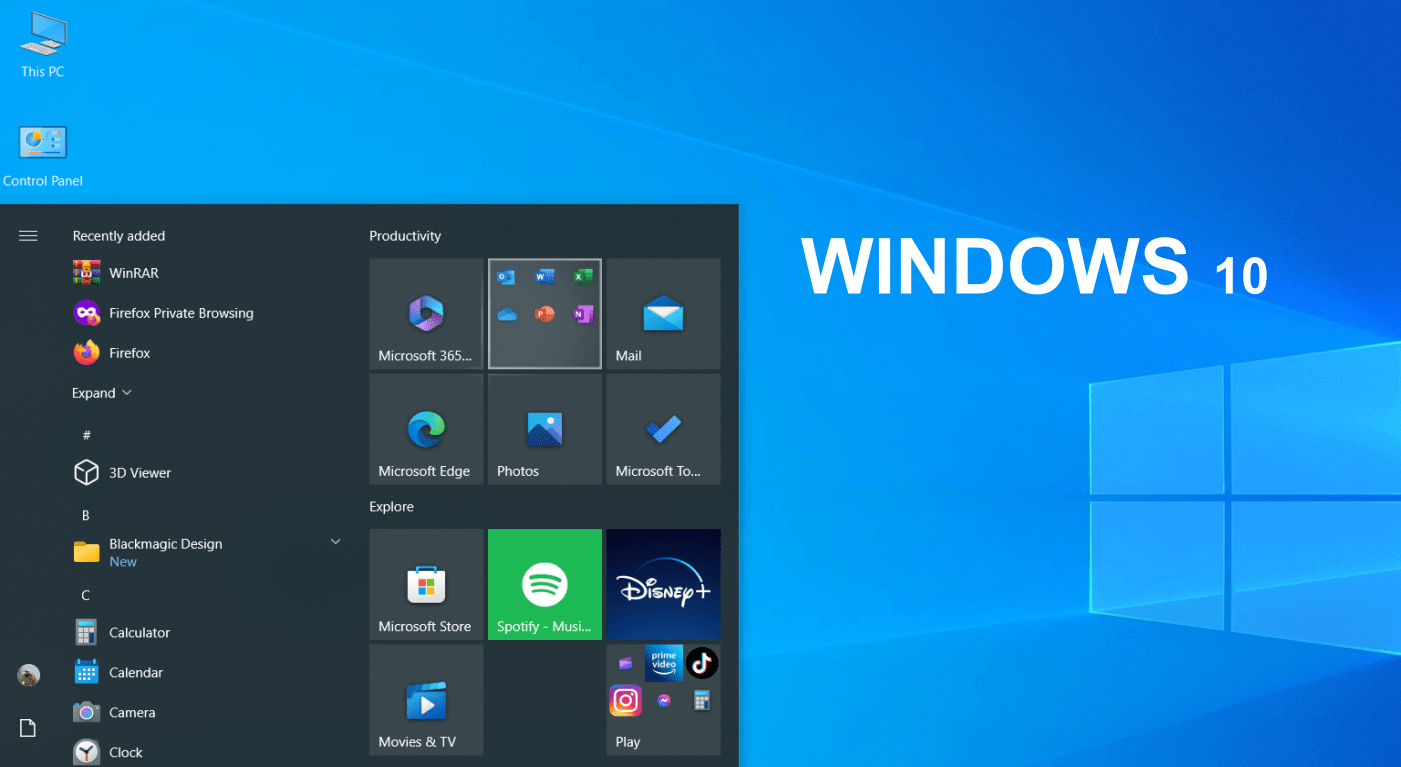
Task: Open the Photos tile
Action: click(x=545, y=430)
